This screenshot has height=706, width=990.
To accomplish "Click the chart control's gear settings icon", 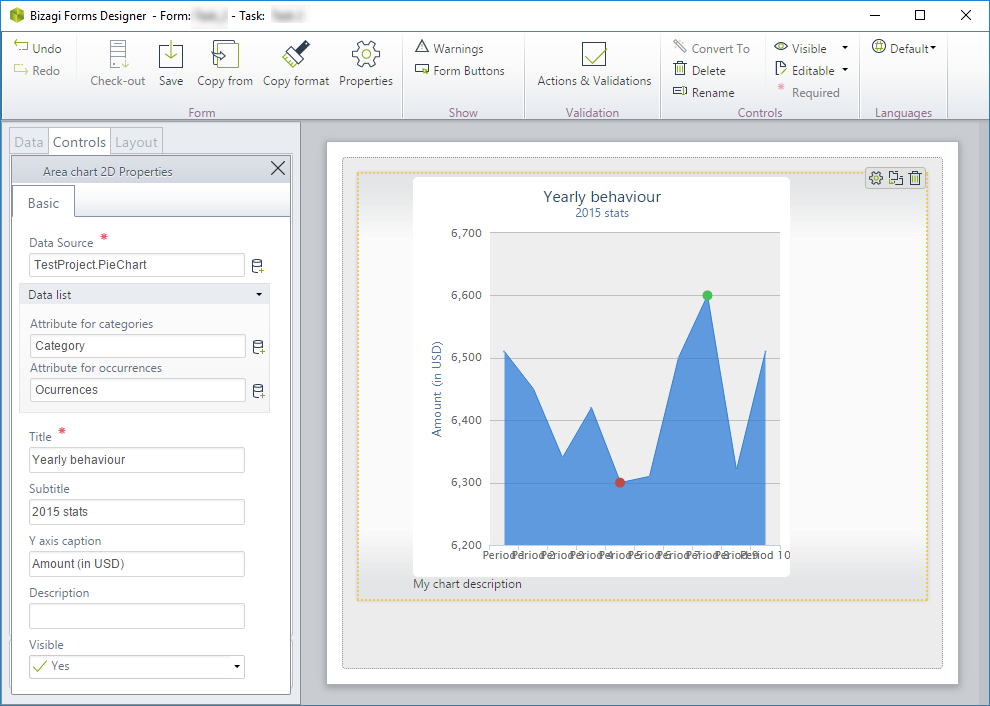I will [x=875, y=178].
